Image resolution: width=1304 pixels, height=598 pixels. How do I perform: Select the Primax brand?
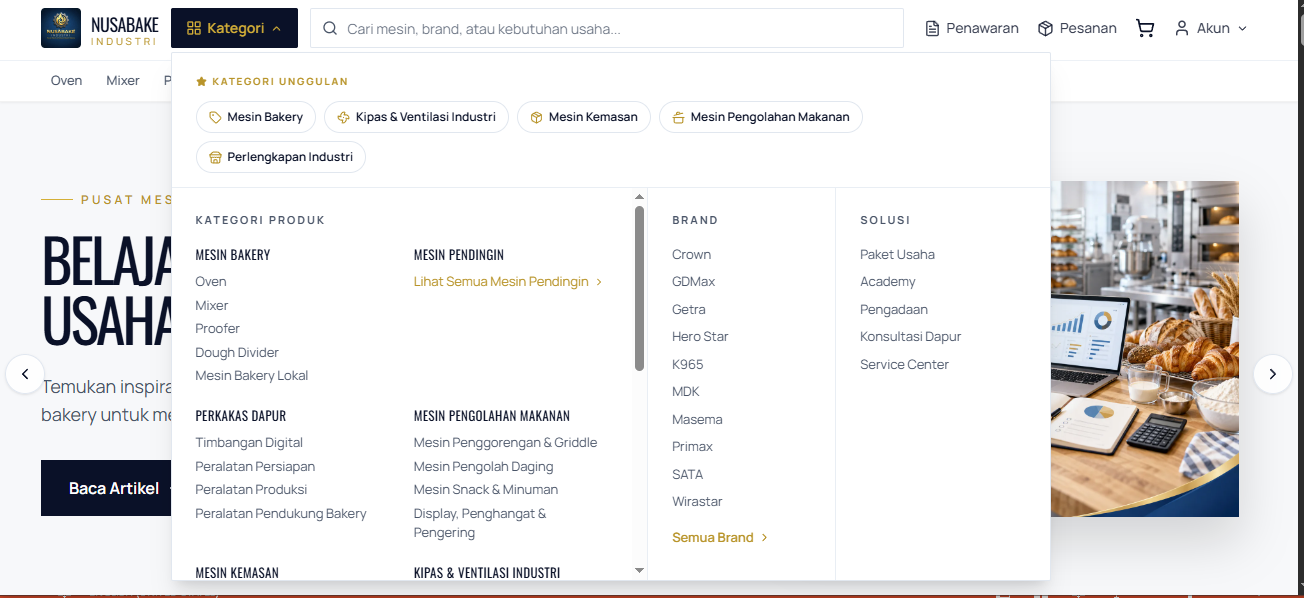tap(693, 447)
